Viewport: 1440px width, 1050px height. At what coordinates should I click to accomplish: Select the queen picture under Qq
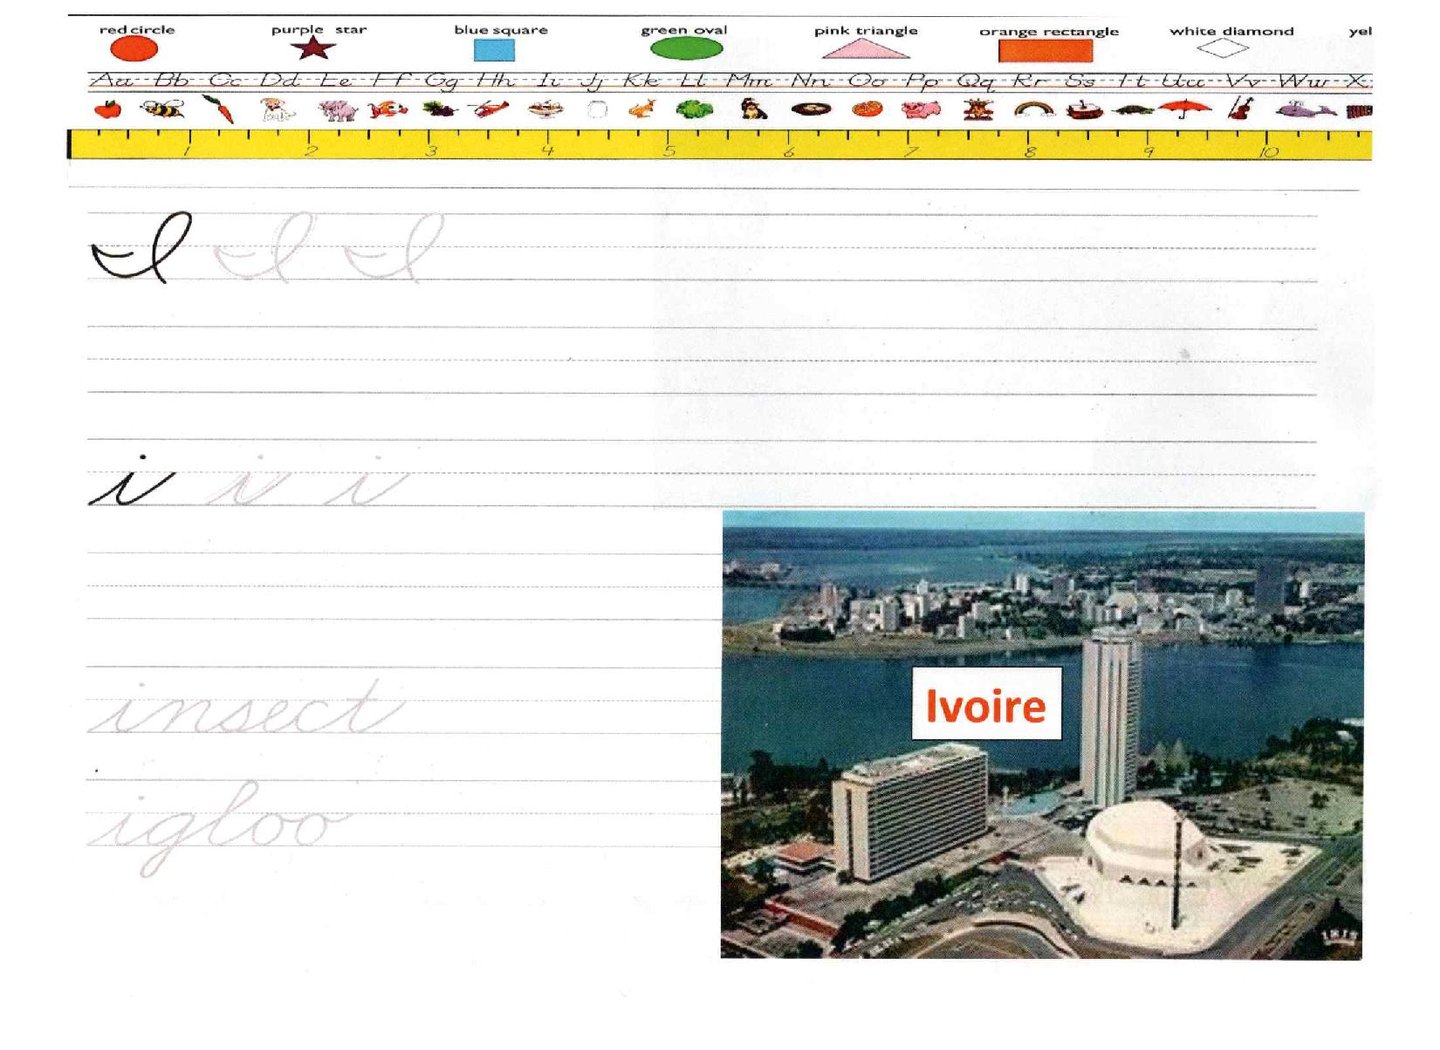977,108
